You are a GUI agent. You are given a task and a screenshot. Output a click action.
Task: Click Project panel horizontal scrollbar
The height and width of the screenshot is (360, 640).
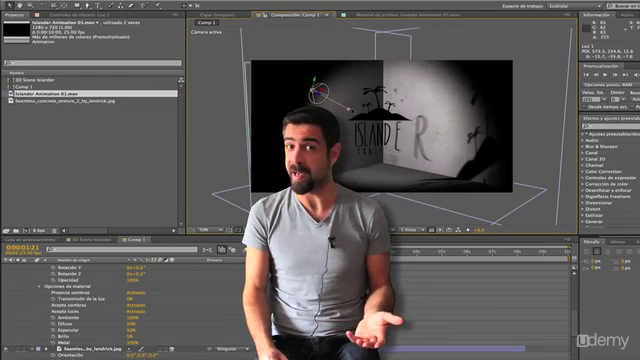tap(88, 231)
